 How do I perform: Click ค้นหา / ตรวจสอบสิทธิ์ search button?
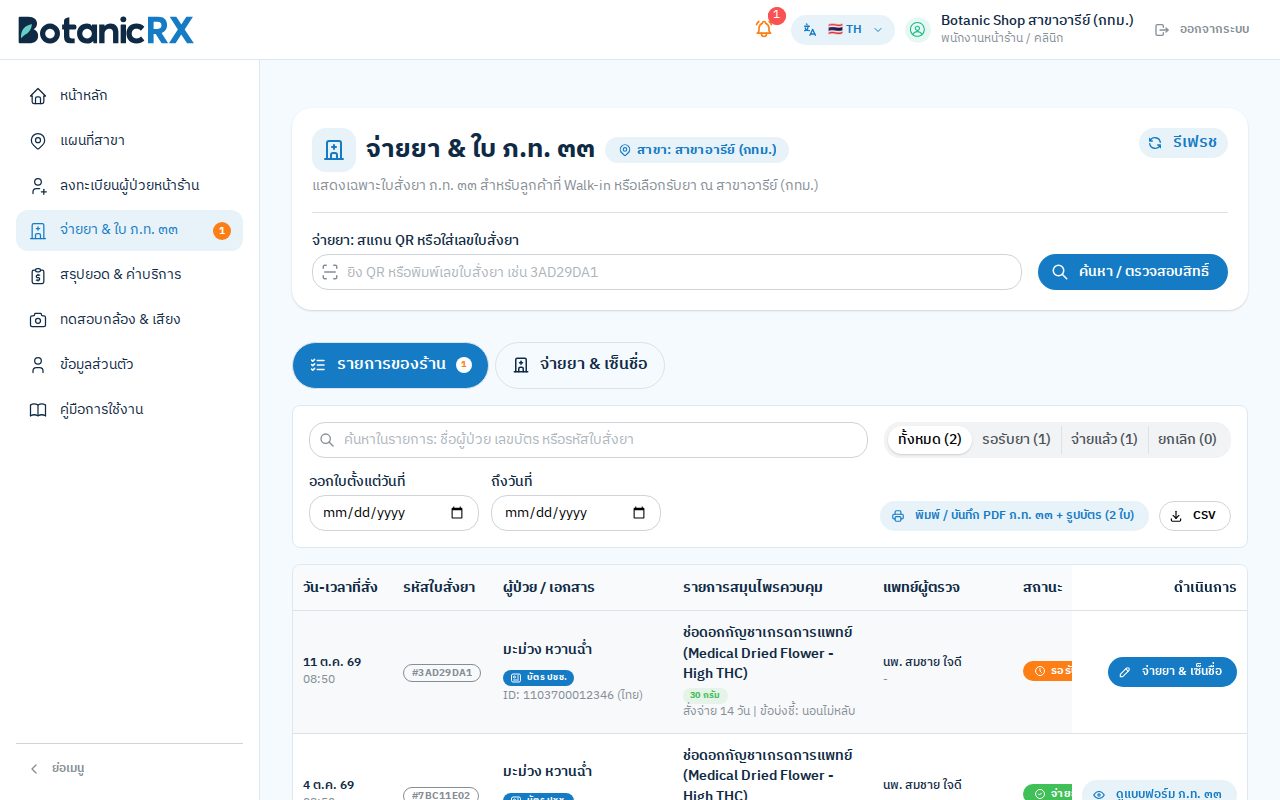coord(1133,272)
